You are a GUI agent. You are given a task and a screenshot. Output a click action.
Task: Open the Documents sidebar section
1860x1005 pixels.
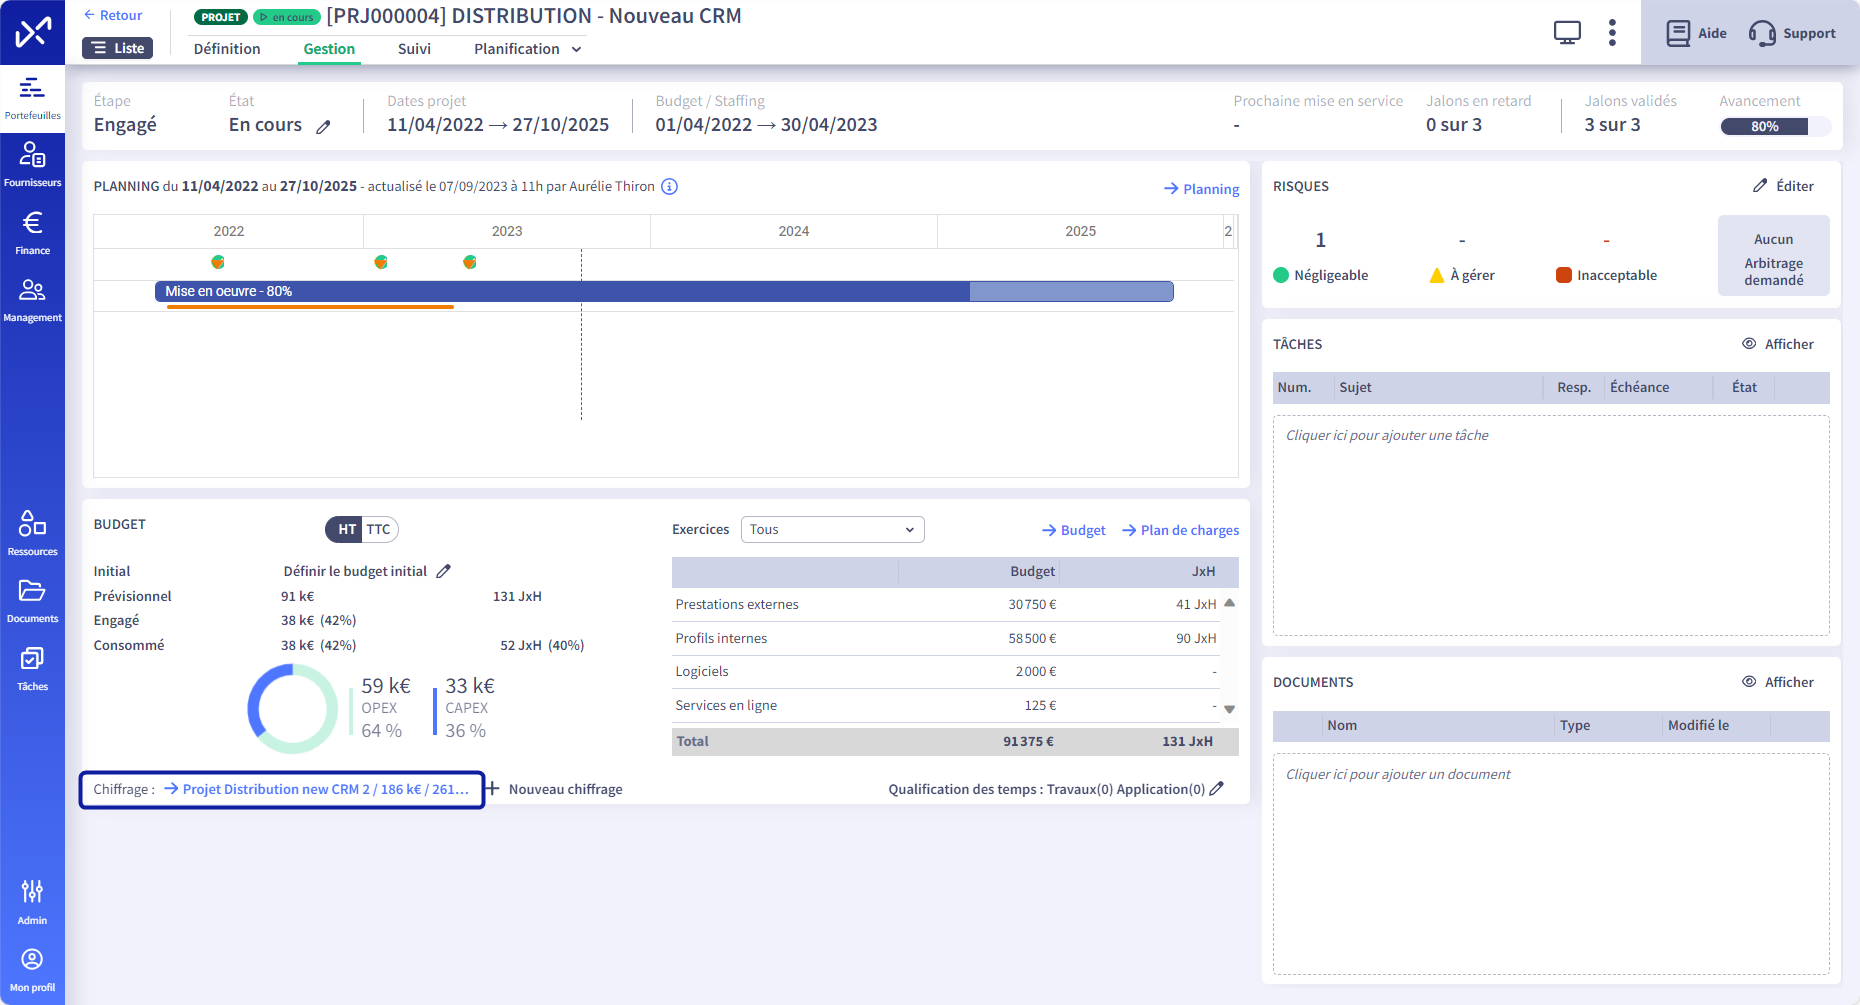(32, 601)
